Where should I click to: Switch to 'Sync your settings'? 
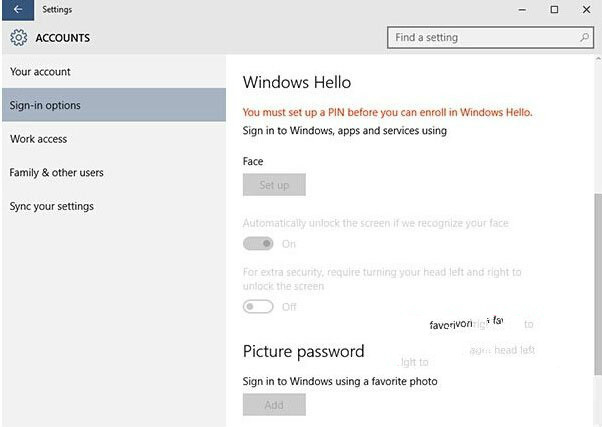coord(51,206)
